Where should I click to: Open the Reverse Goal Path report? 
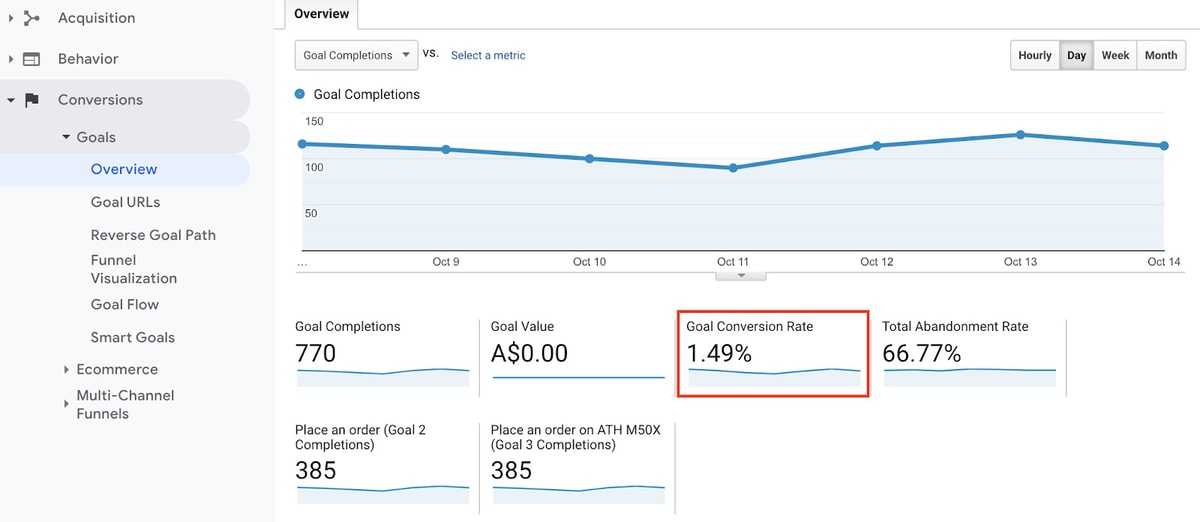[x=153, y=235]
